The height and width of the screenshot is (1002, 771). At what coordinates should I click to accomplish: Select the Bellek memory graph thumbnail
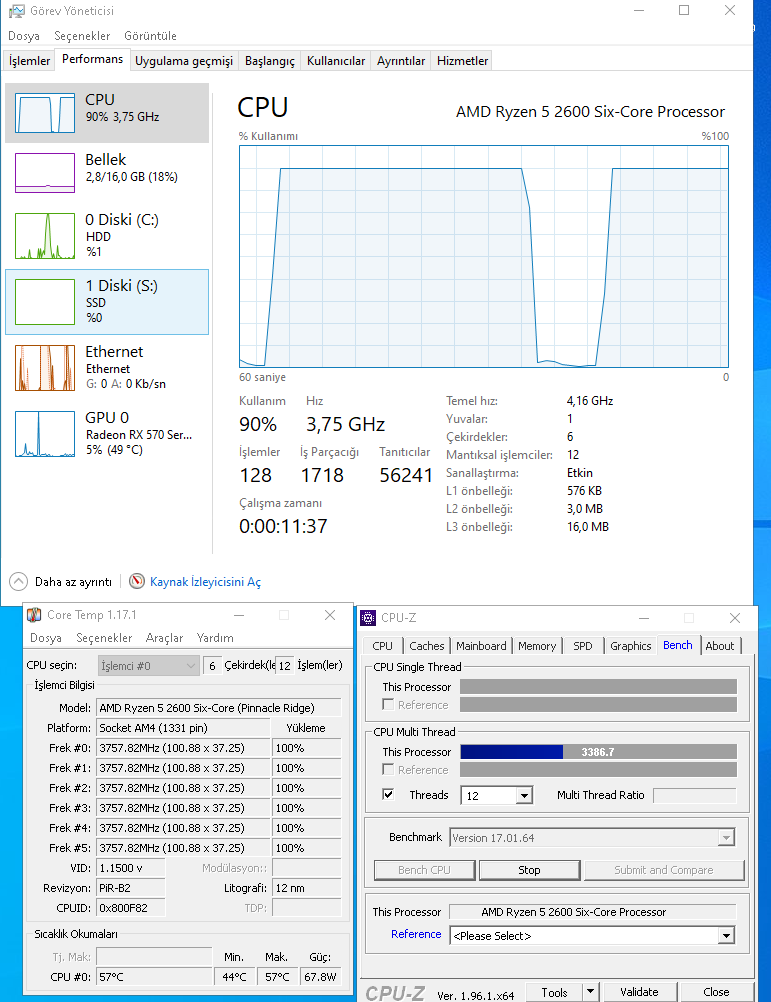45,173
